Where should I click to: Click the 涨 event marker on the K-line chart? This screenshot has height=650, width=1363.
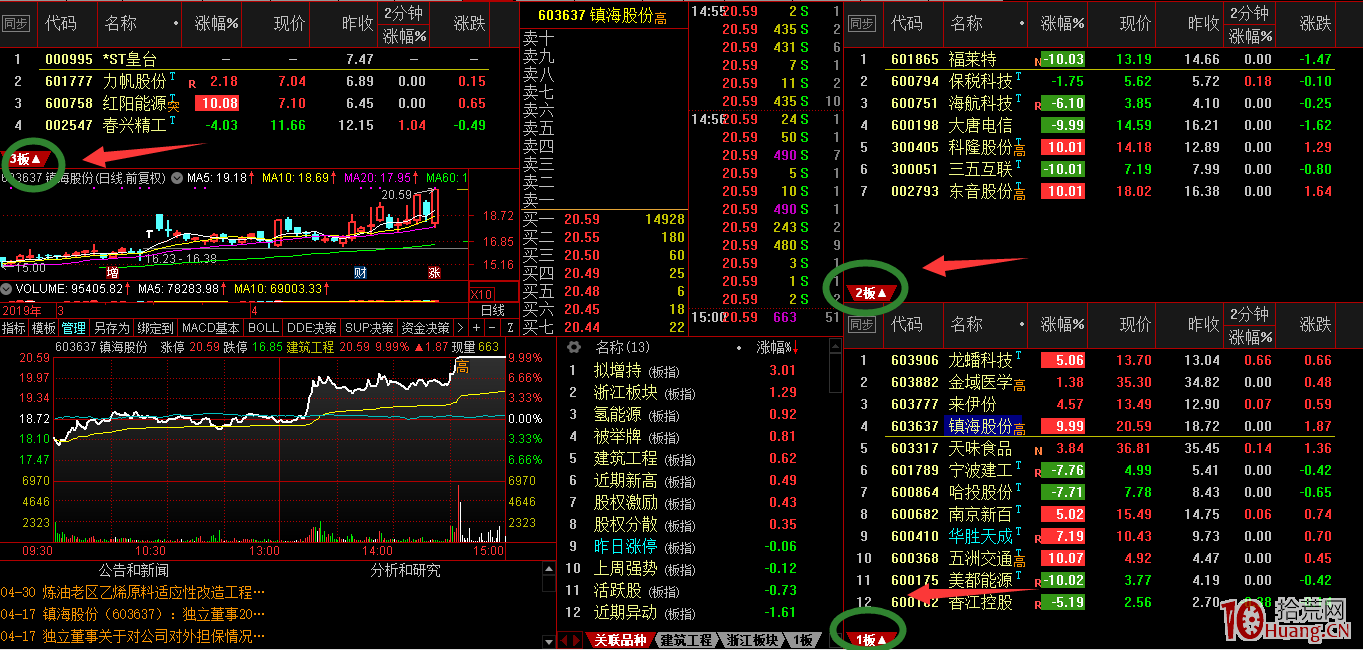[435, 272]
